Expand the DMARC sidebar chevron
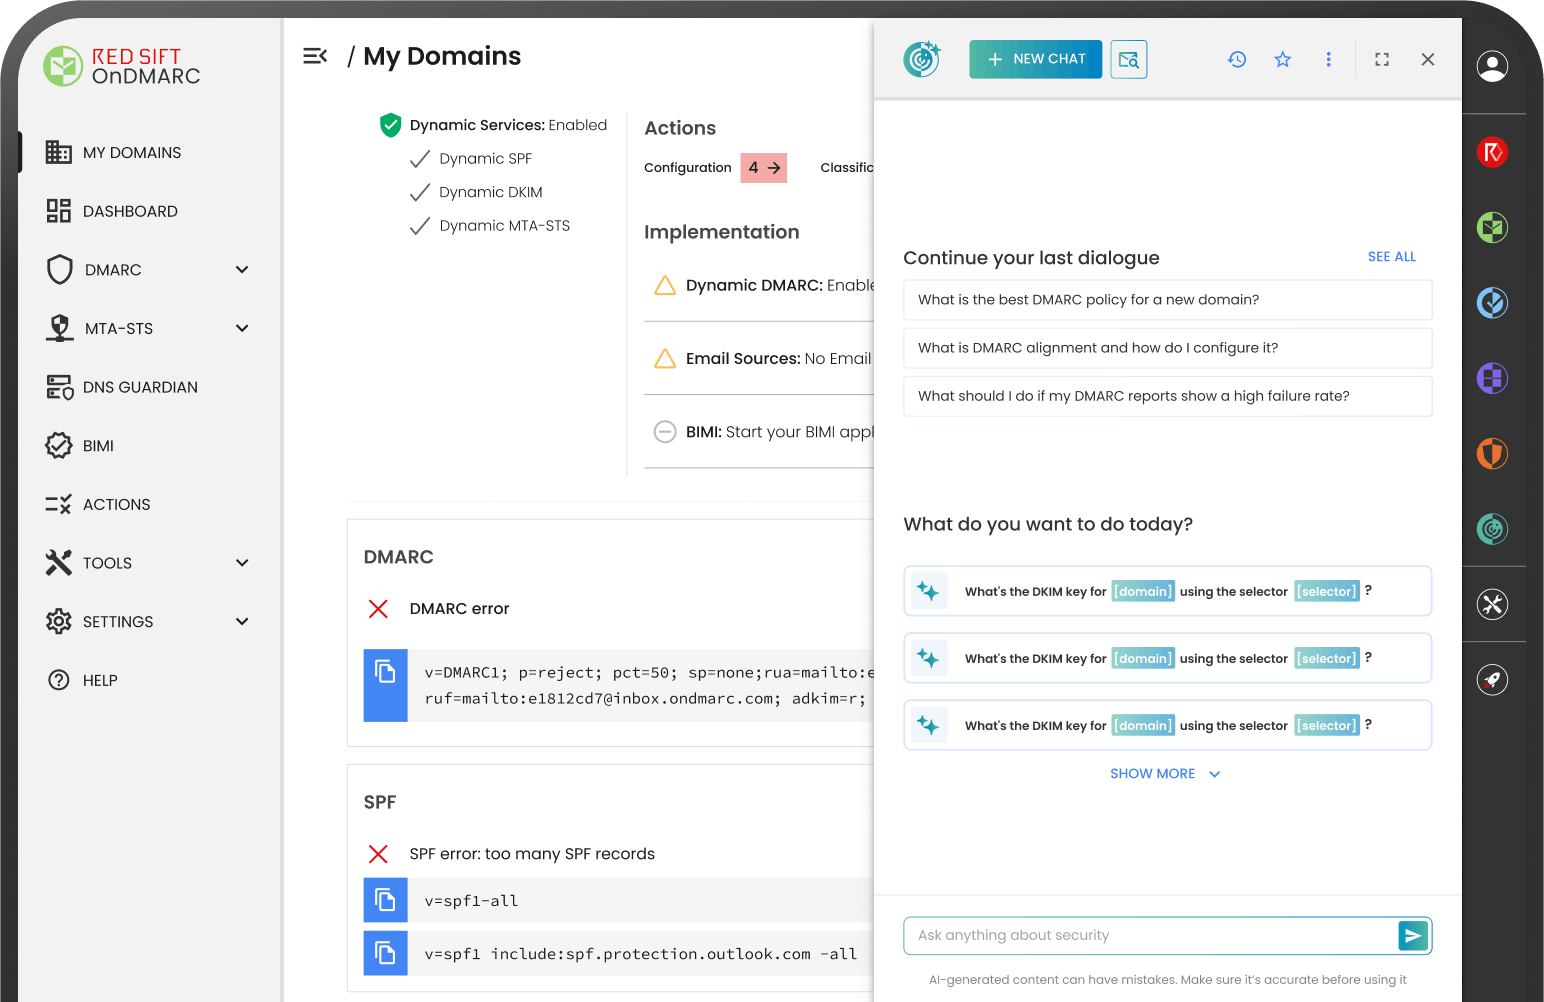This screenshot has height=1002, width=1544. coord(242,270)
